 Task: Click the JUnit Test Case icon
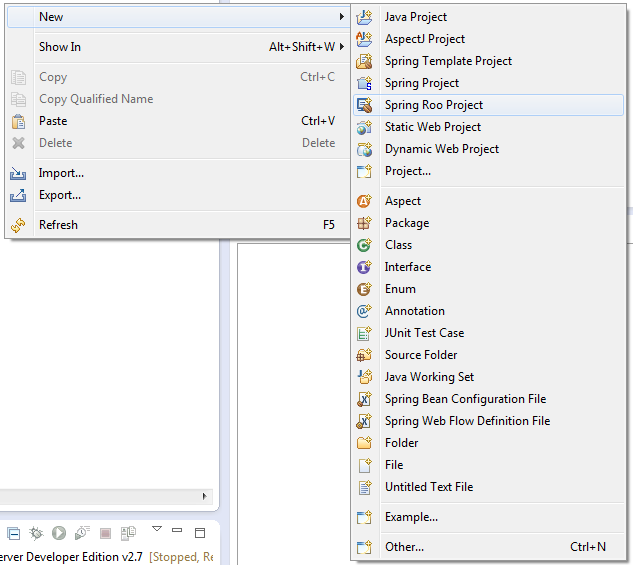coord(364,333)
